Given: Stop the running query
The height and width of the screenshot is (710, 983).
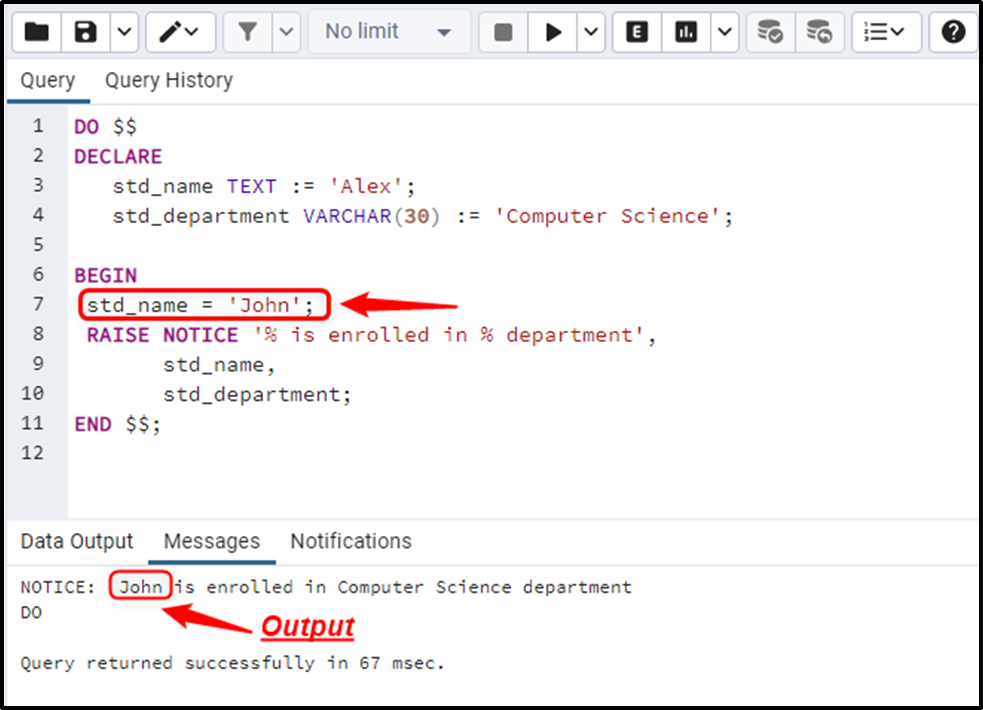Looking at the screenshot, I should coord(502,31).
